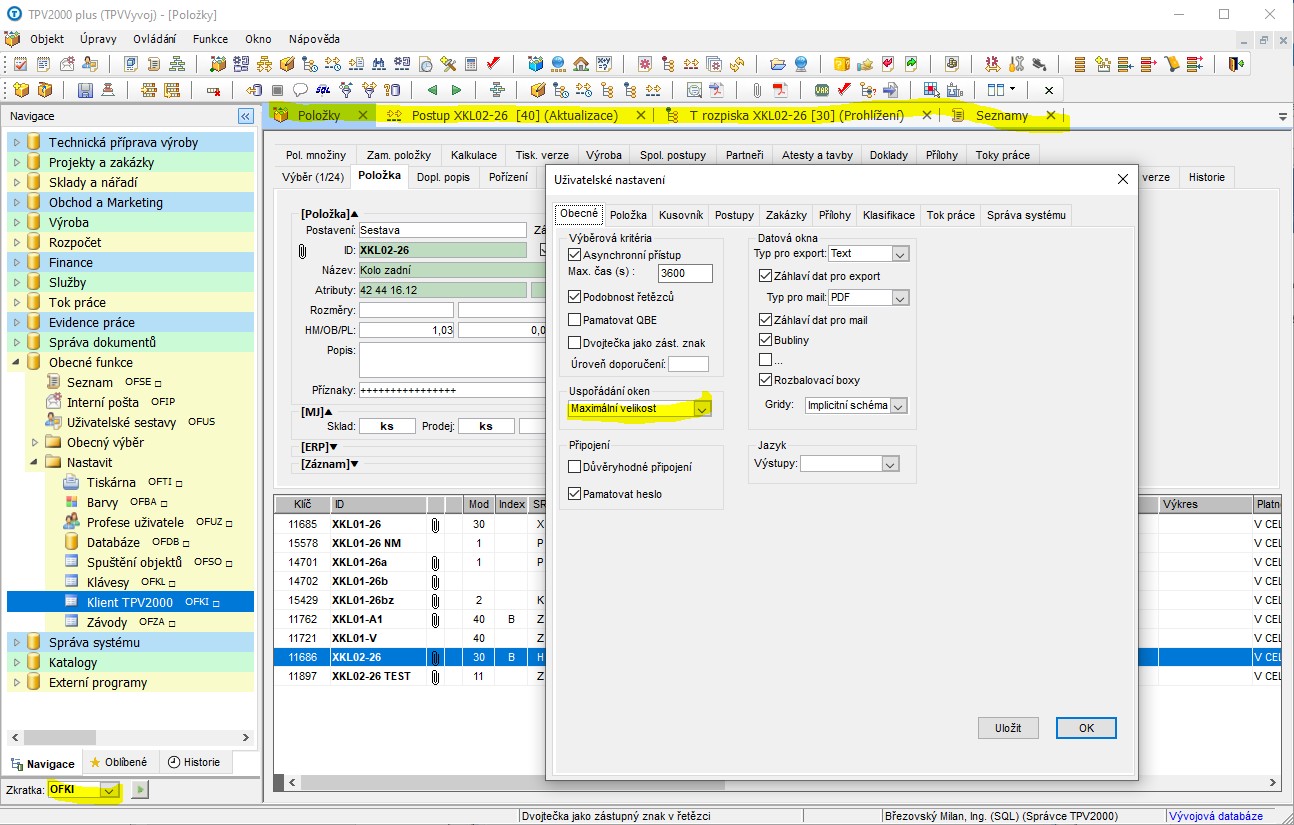Click the wrench and screwdriver tools icon

click(x=1017, y=64)
